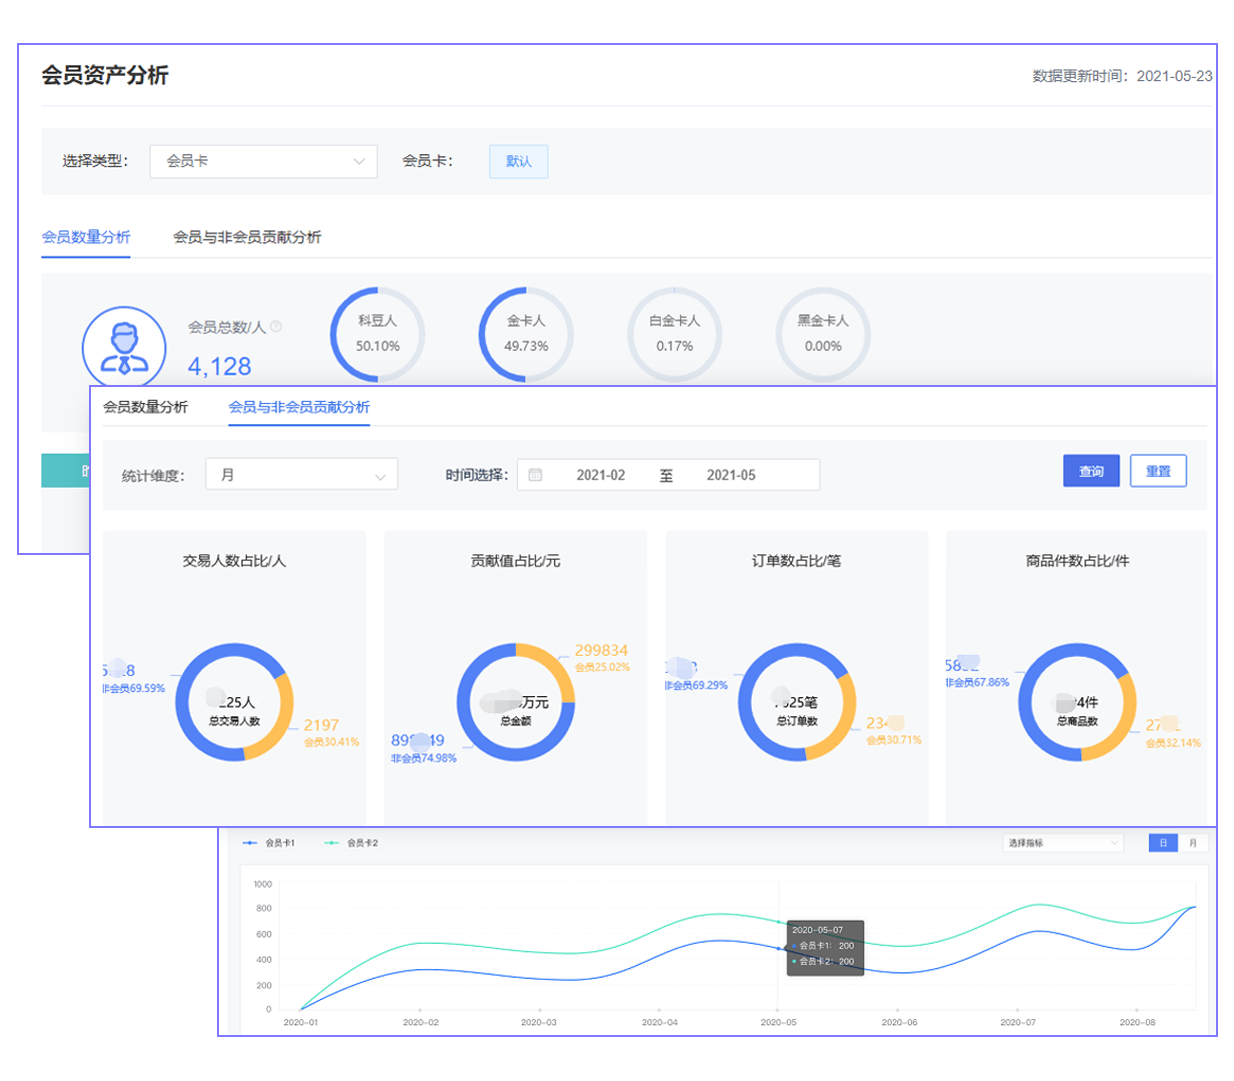Click the 查询 button
This screenshot has width=1234, height=1081.
coord(1090,471)
